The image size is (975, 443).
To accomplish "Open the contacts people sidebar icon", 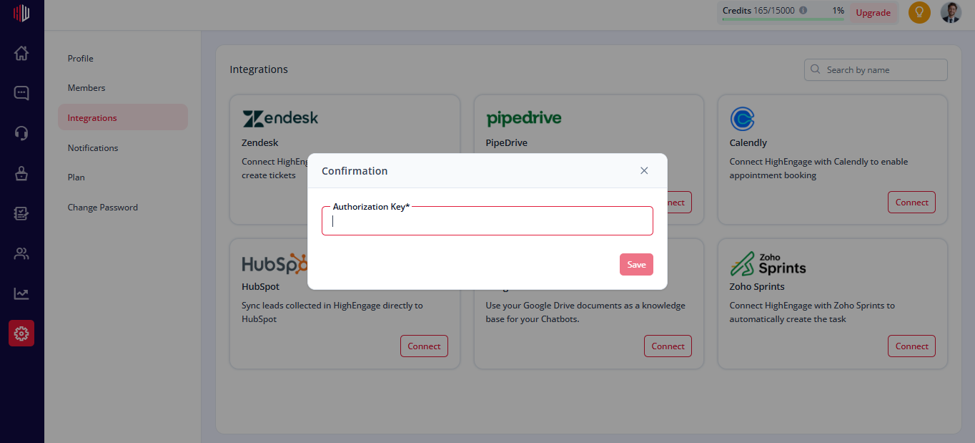I will pyautogui.click(x=21, y=253).
